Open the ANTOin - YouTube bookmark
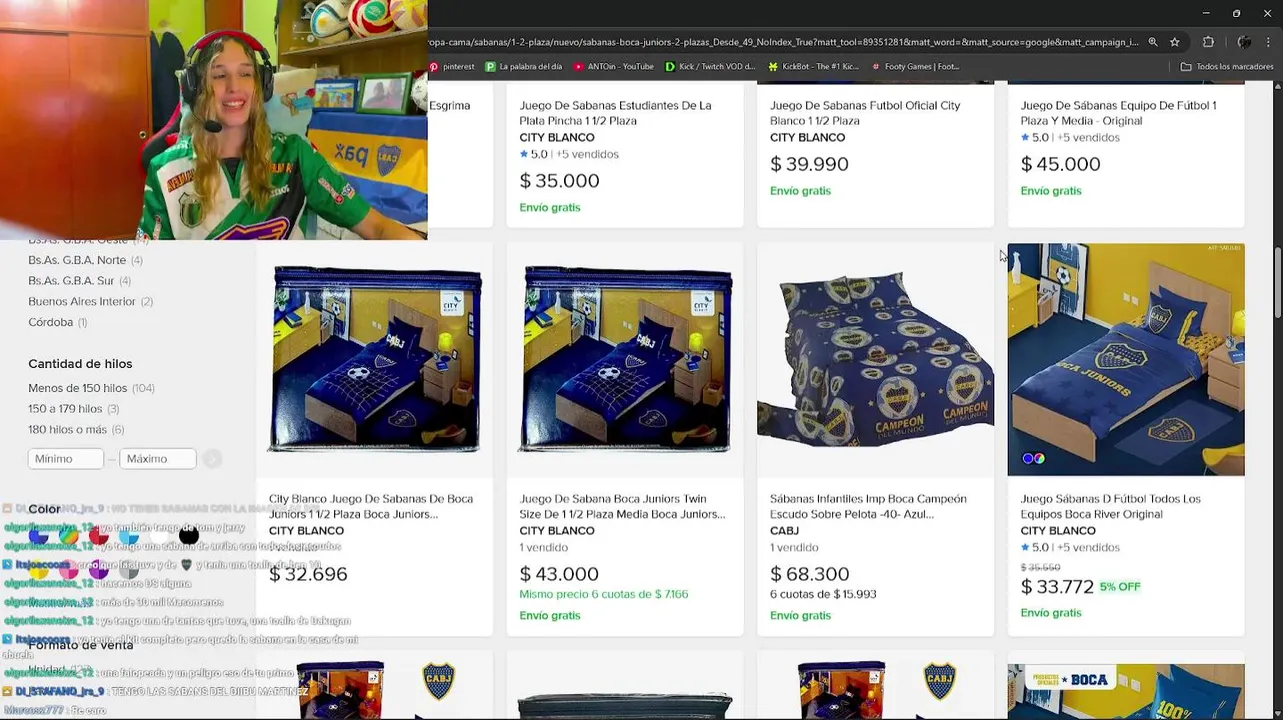 613,67
